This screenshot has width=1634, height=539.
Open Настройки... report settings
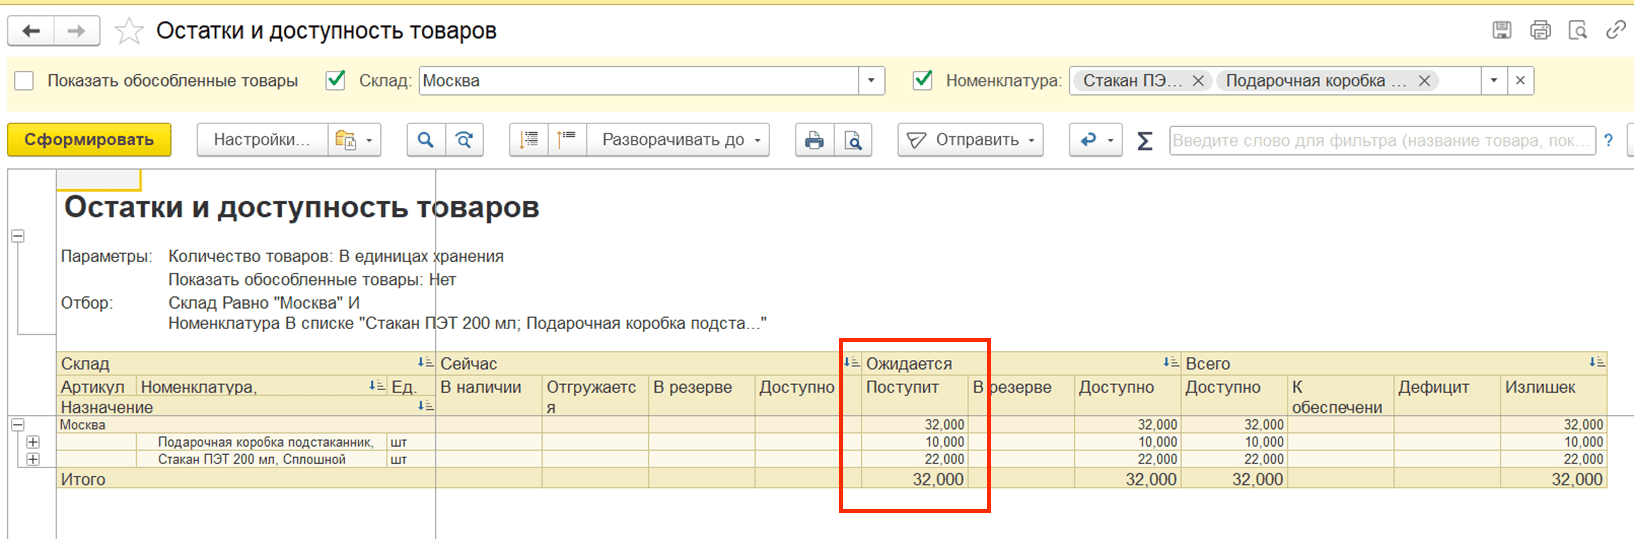click(261, 140)
